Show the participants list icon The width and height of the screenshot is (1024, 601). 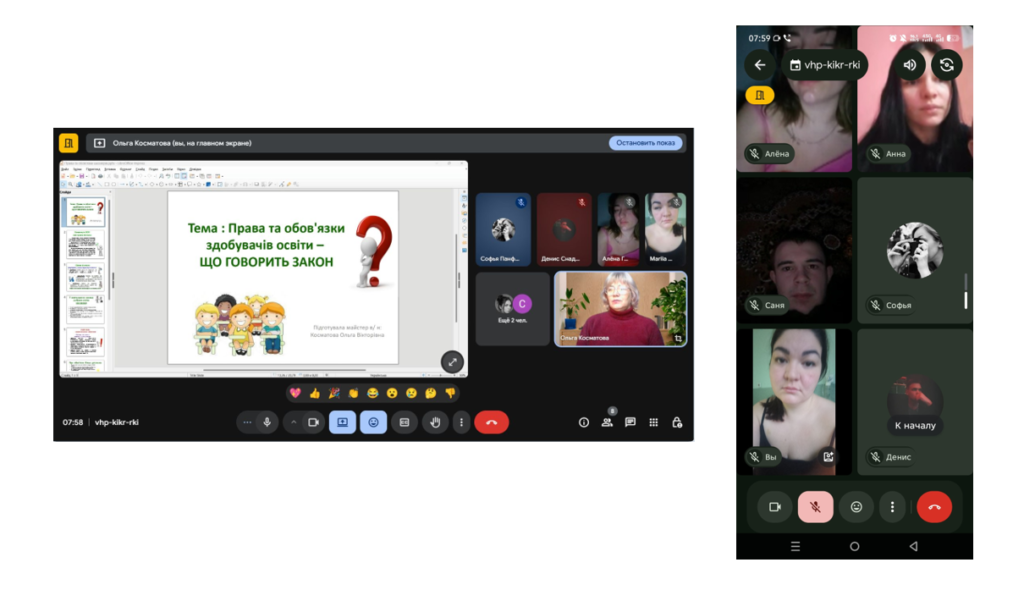point(607,422)
